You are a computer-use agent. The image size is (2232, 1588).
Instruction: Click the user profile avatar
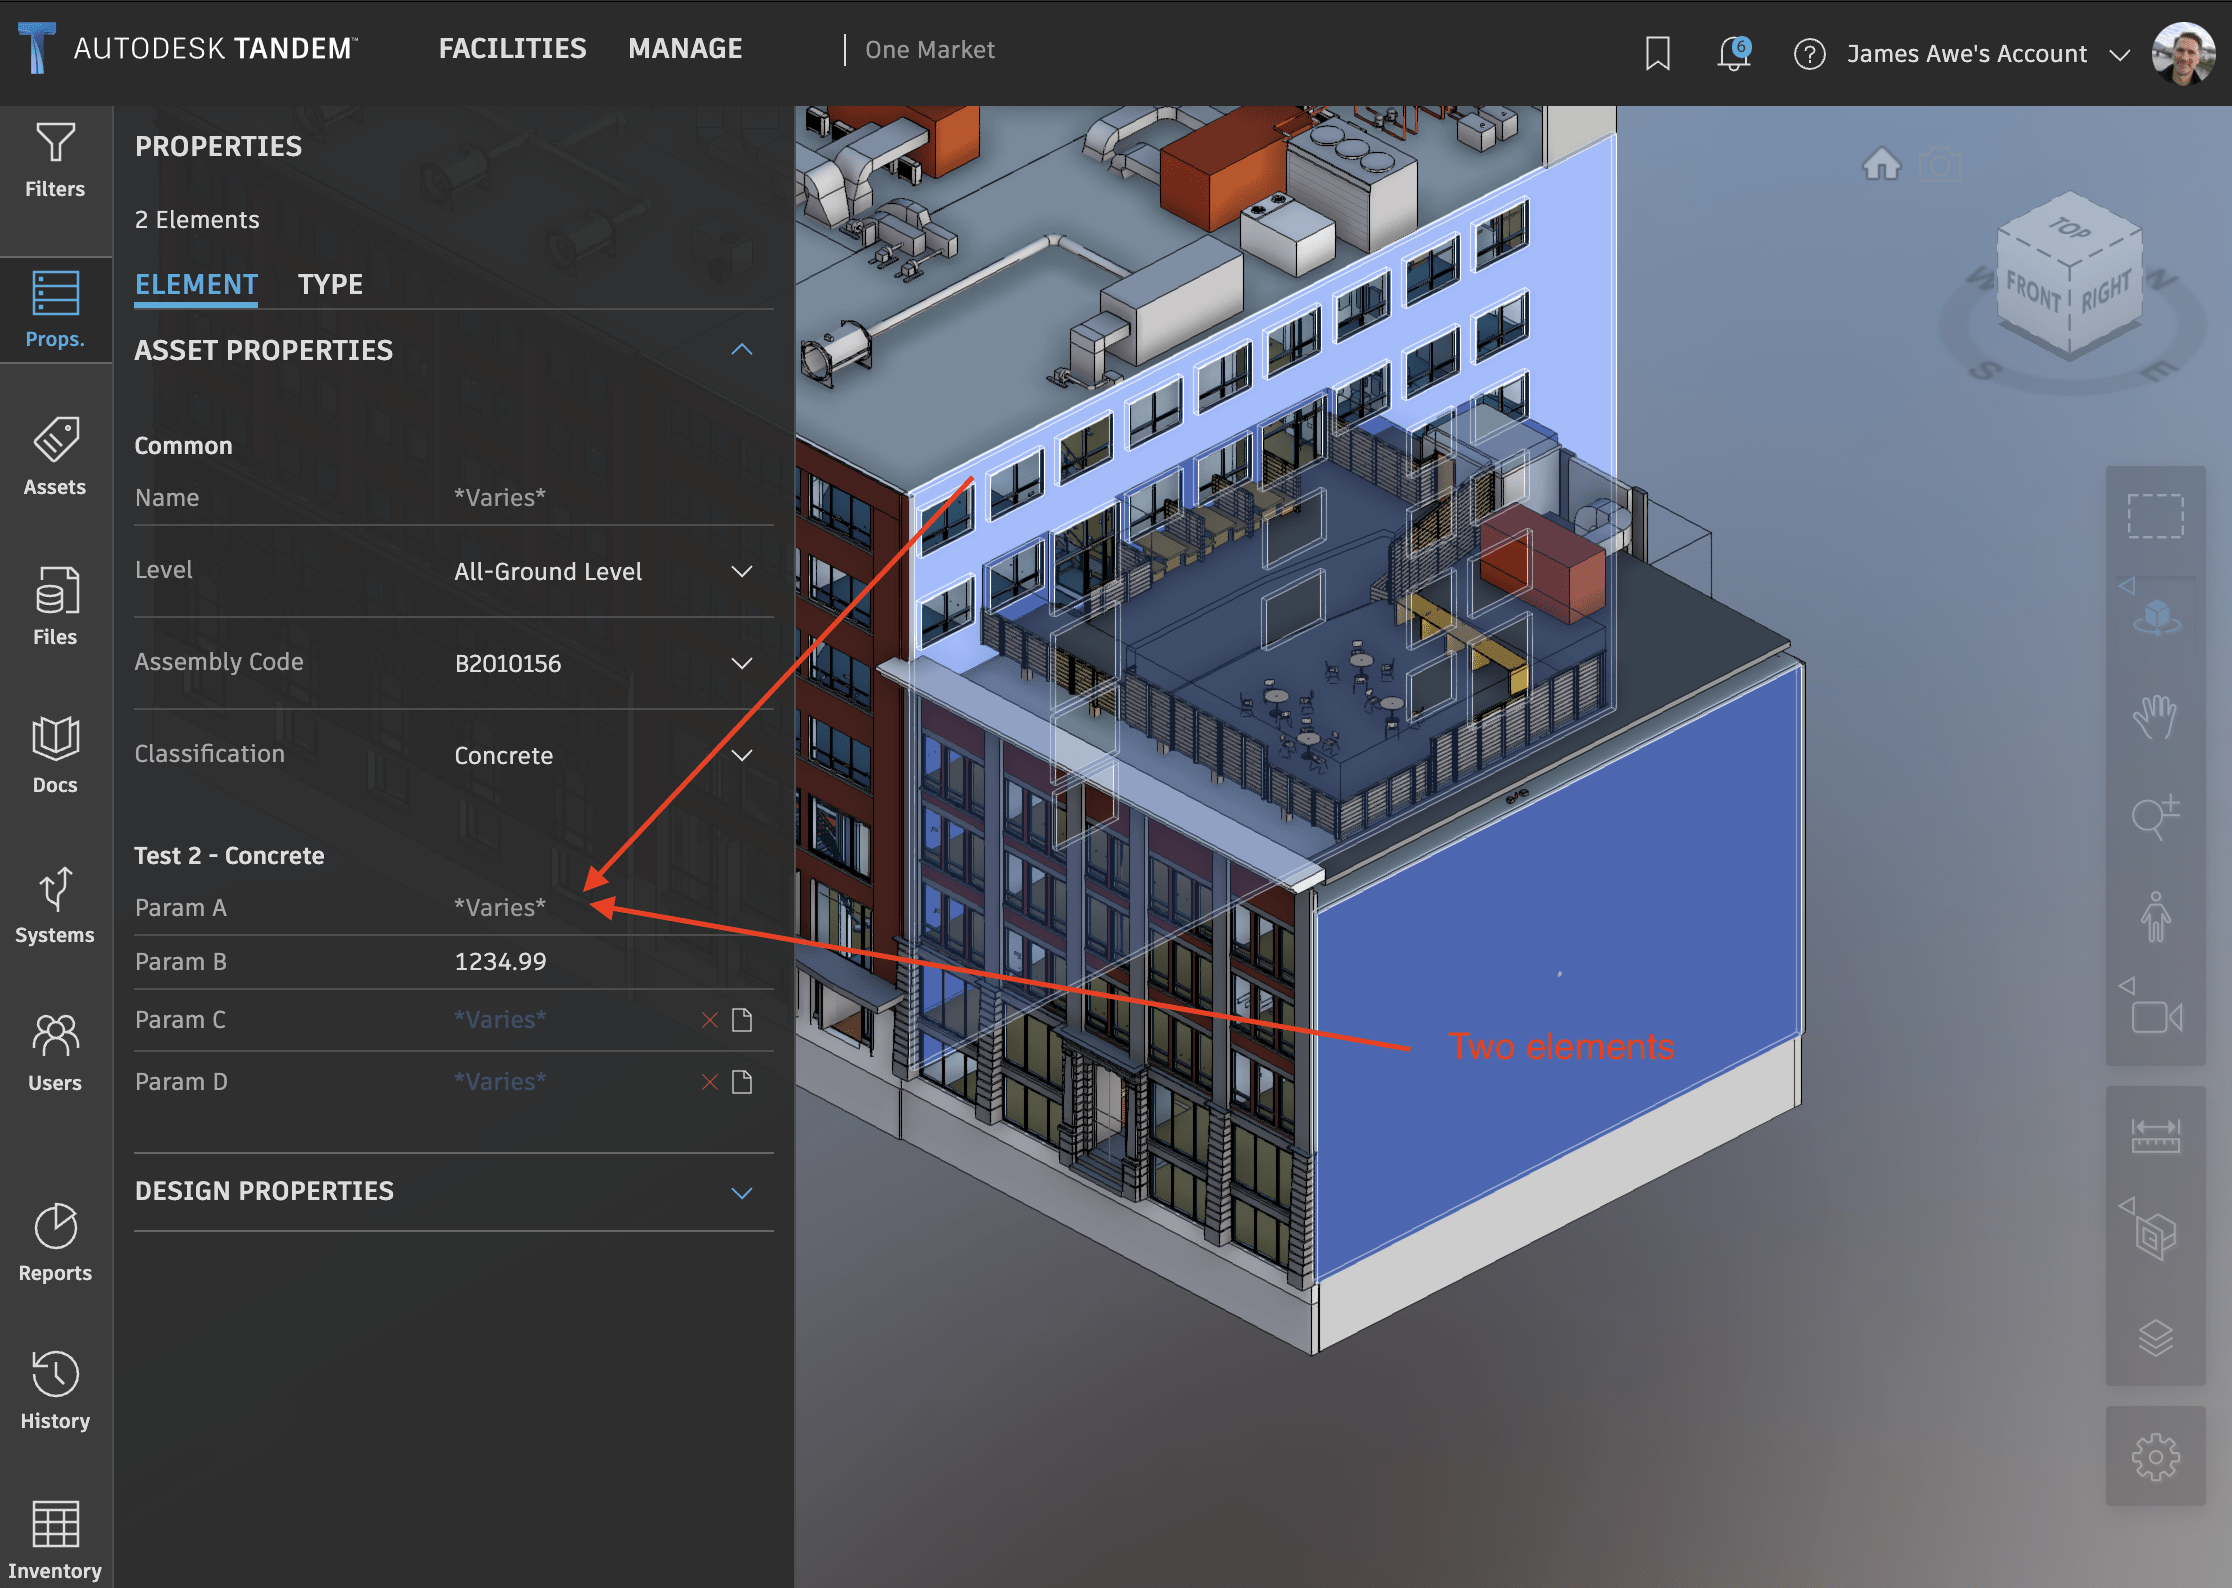(x=2183, y=54)
